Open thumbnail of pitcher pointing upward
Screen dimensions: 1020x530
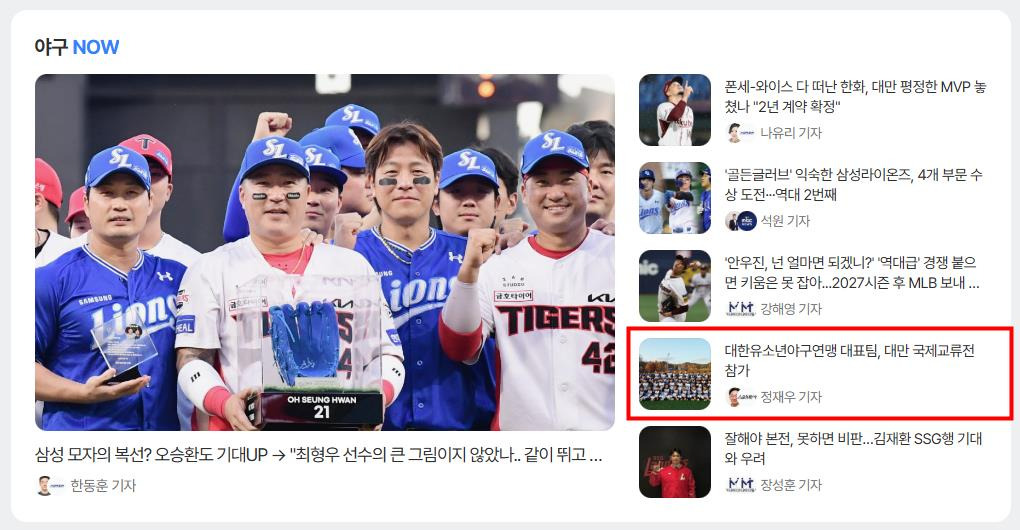tap(675, 110)
